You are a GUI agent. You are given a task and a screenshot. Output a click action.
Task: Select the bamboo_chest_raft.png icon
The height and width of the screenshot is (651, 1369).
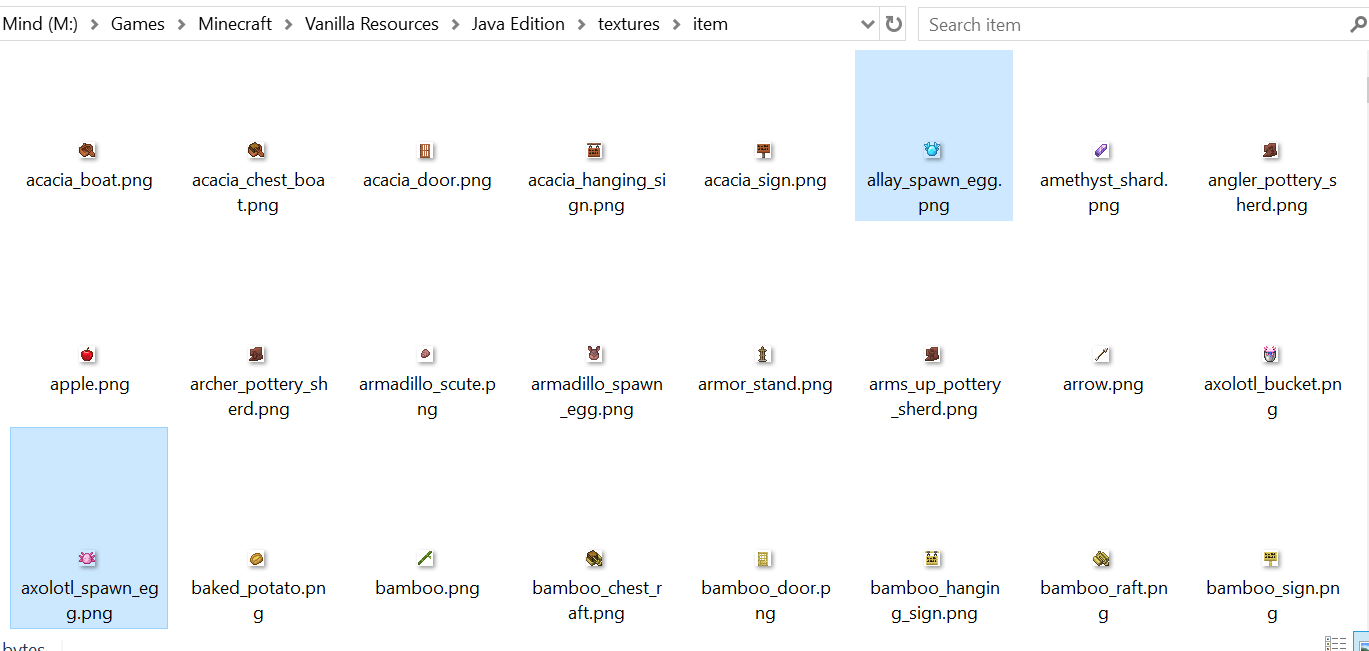pos(596,558)
